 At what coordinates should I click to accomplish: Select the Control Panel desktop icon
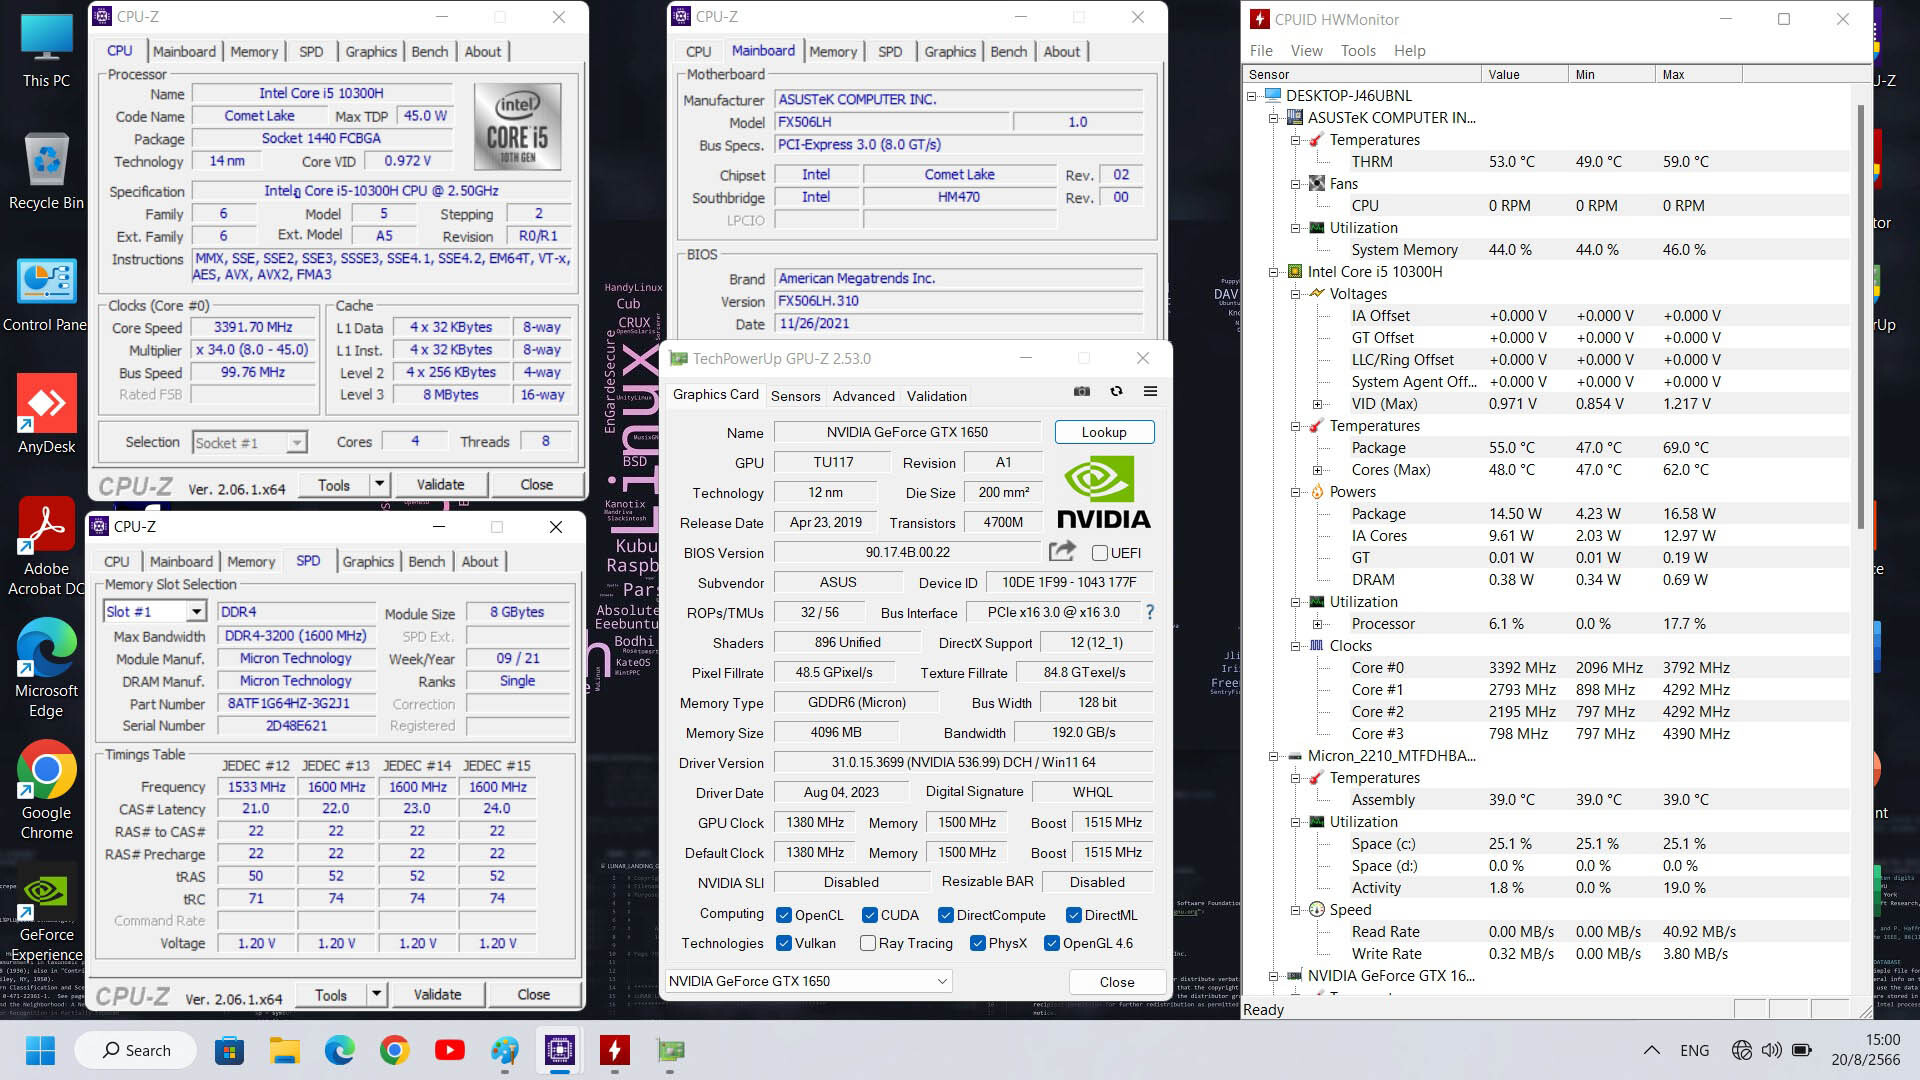[46, 294]
